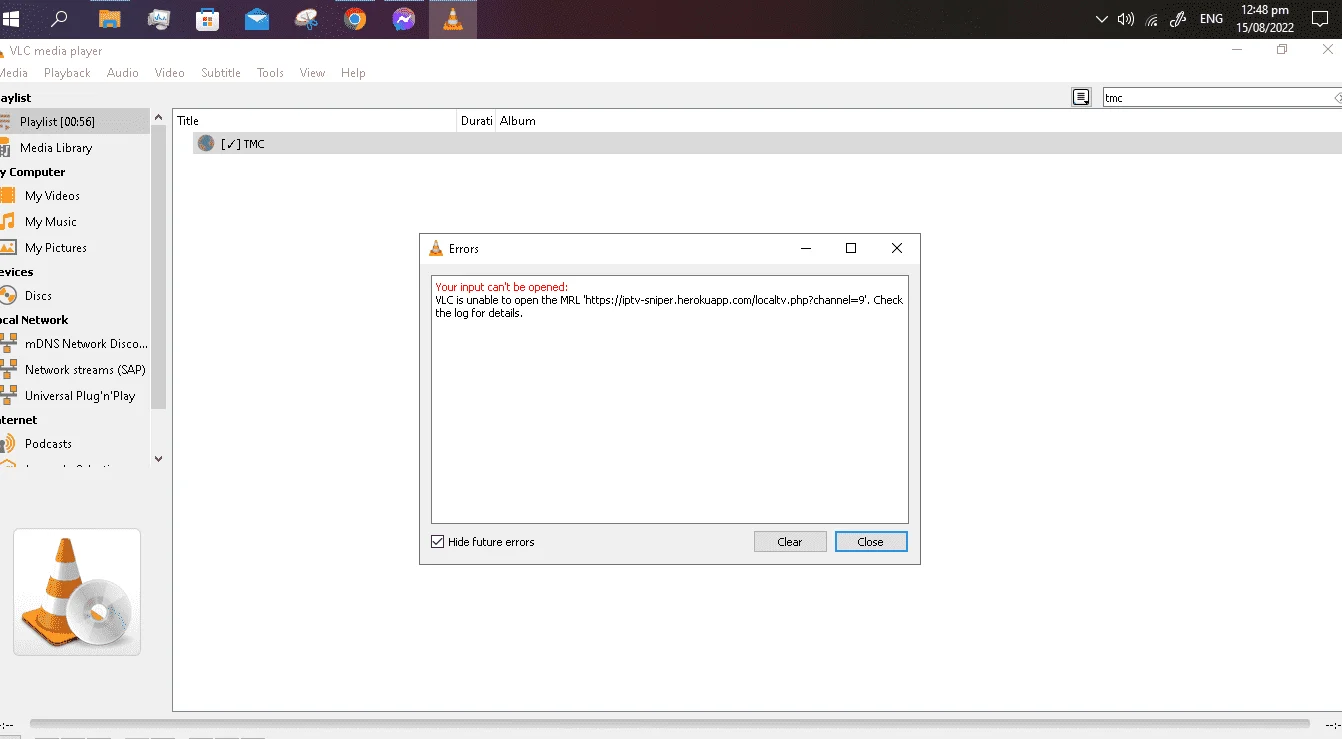Open the taskbar search magnifier
1342x739 pixels.
pyautogui.click(x=60, y=18)
